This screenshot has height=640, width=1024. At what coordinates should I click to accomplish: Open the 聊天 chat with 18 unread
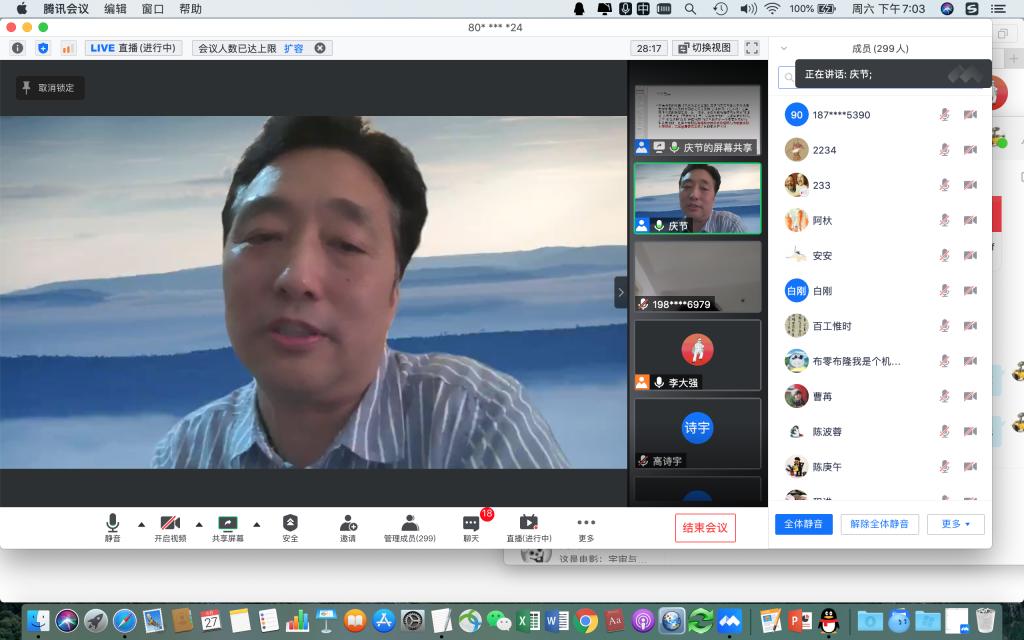(471, 526)
